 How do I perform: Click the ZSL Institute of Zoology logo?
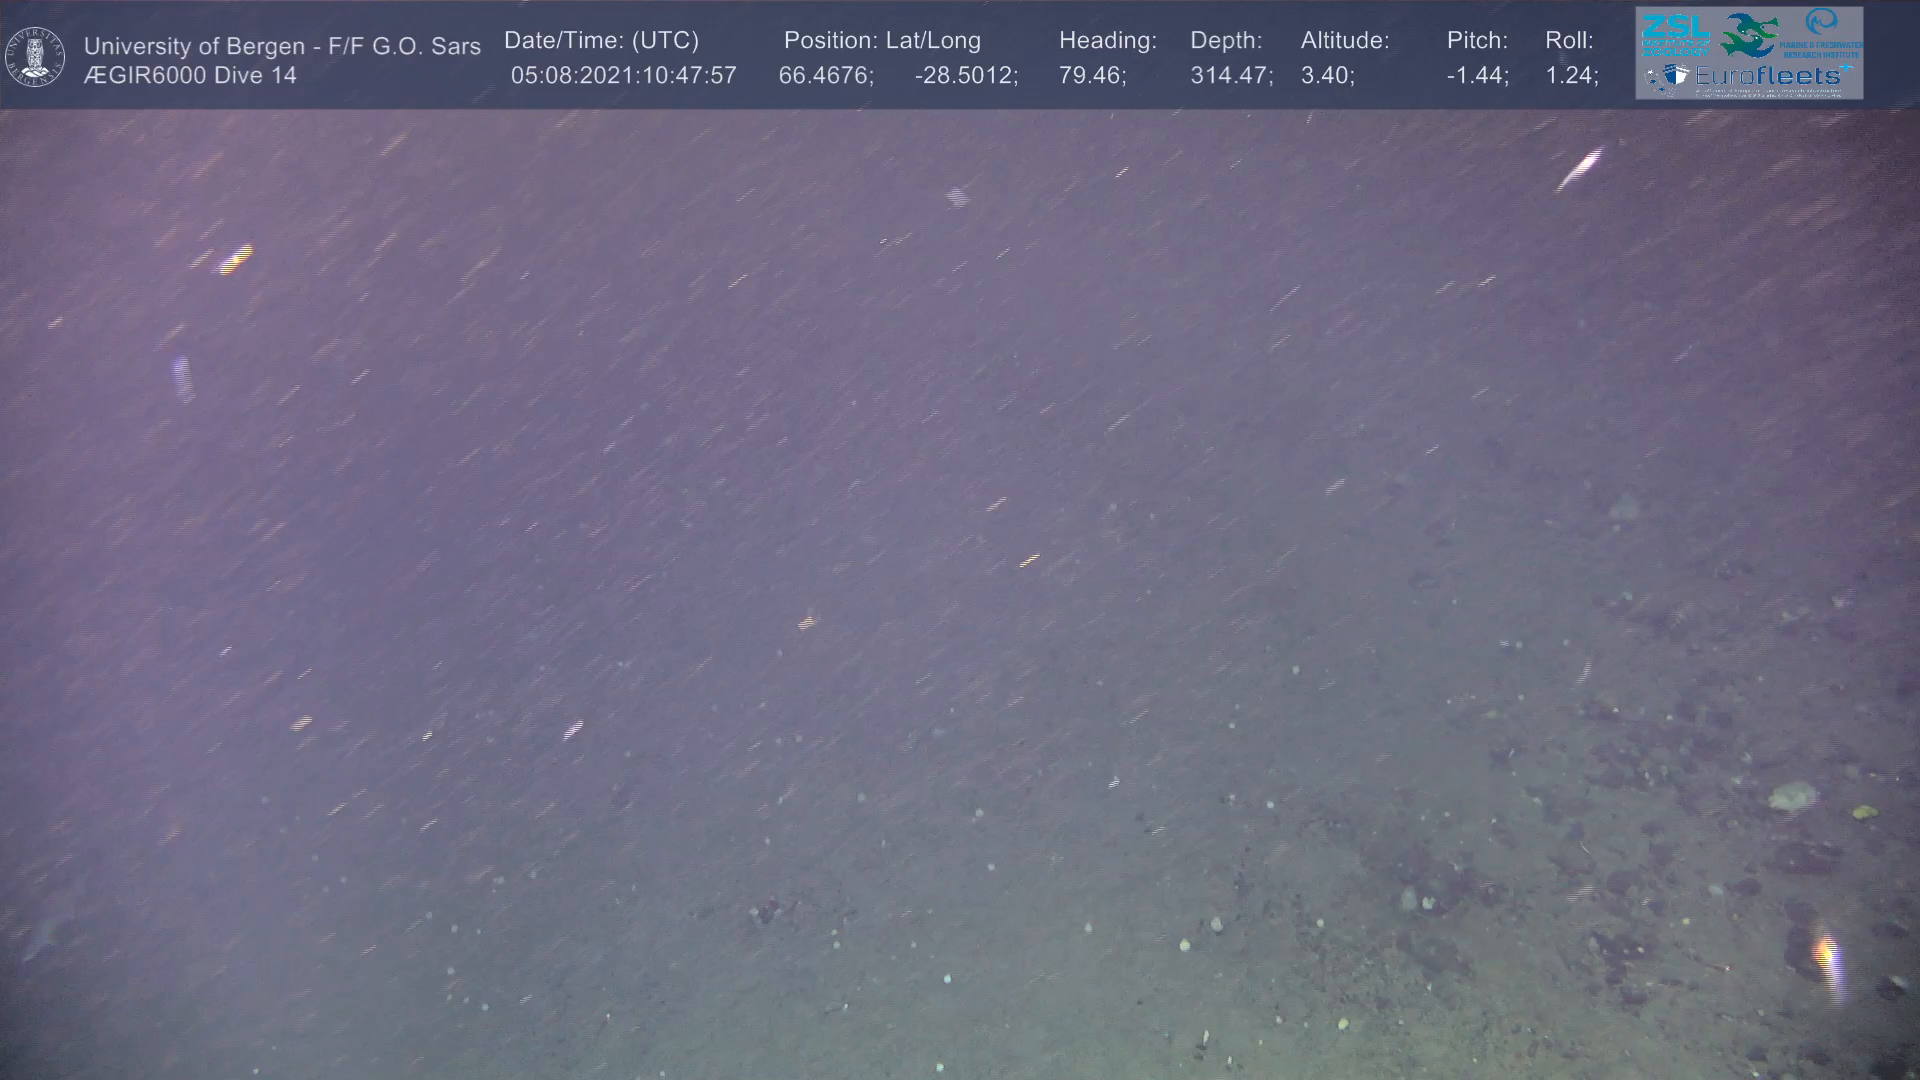coord(1675,34)
